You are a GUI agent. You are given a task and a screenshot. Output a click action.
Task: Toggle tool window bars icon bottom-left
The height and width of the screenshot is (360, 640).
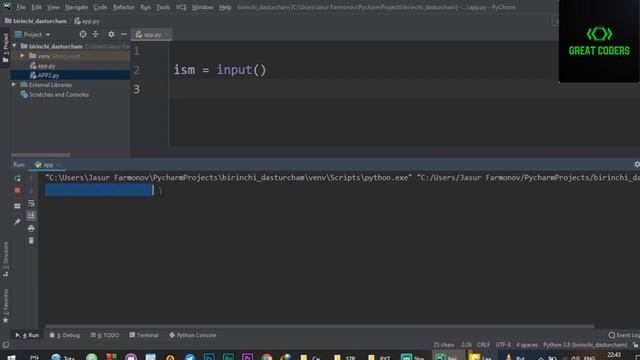pyautogui.click(x=5, y=345)
